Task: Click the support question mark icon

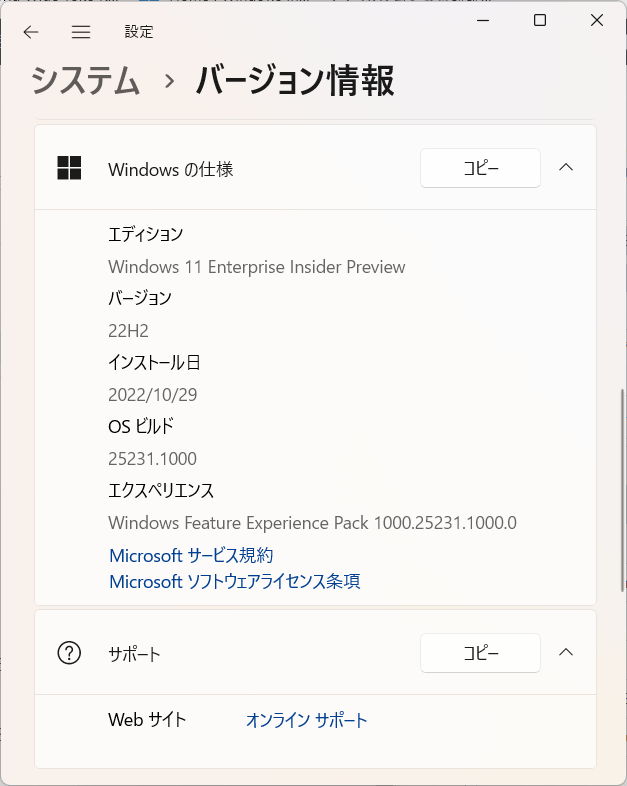Action: (69, 653)
